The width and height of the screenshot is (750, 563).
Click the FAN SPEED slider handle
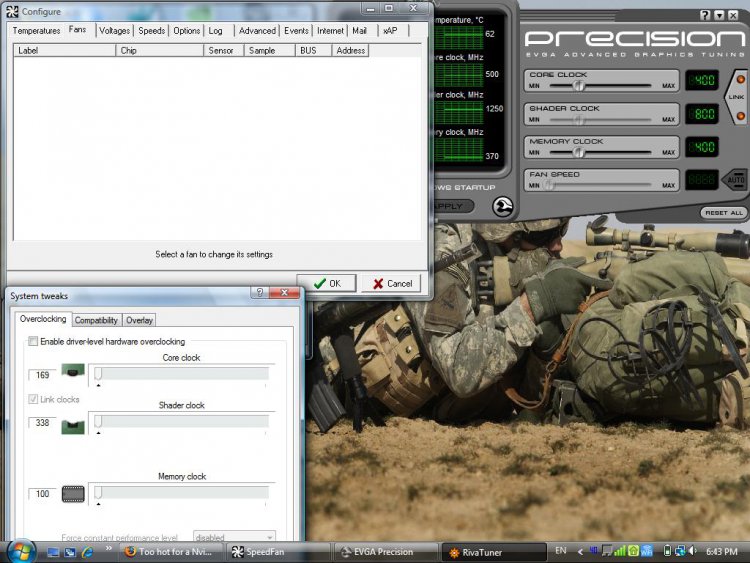pos(549,185)
